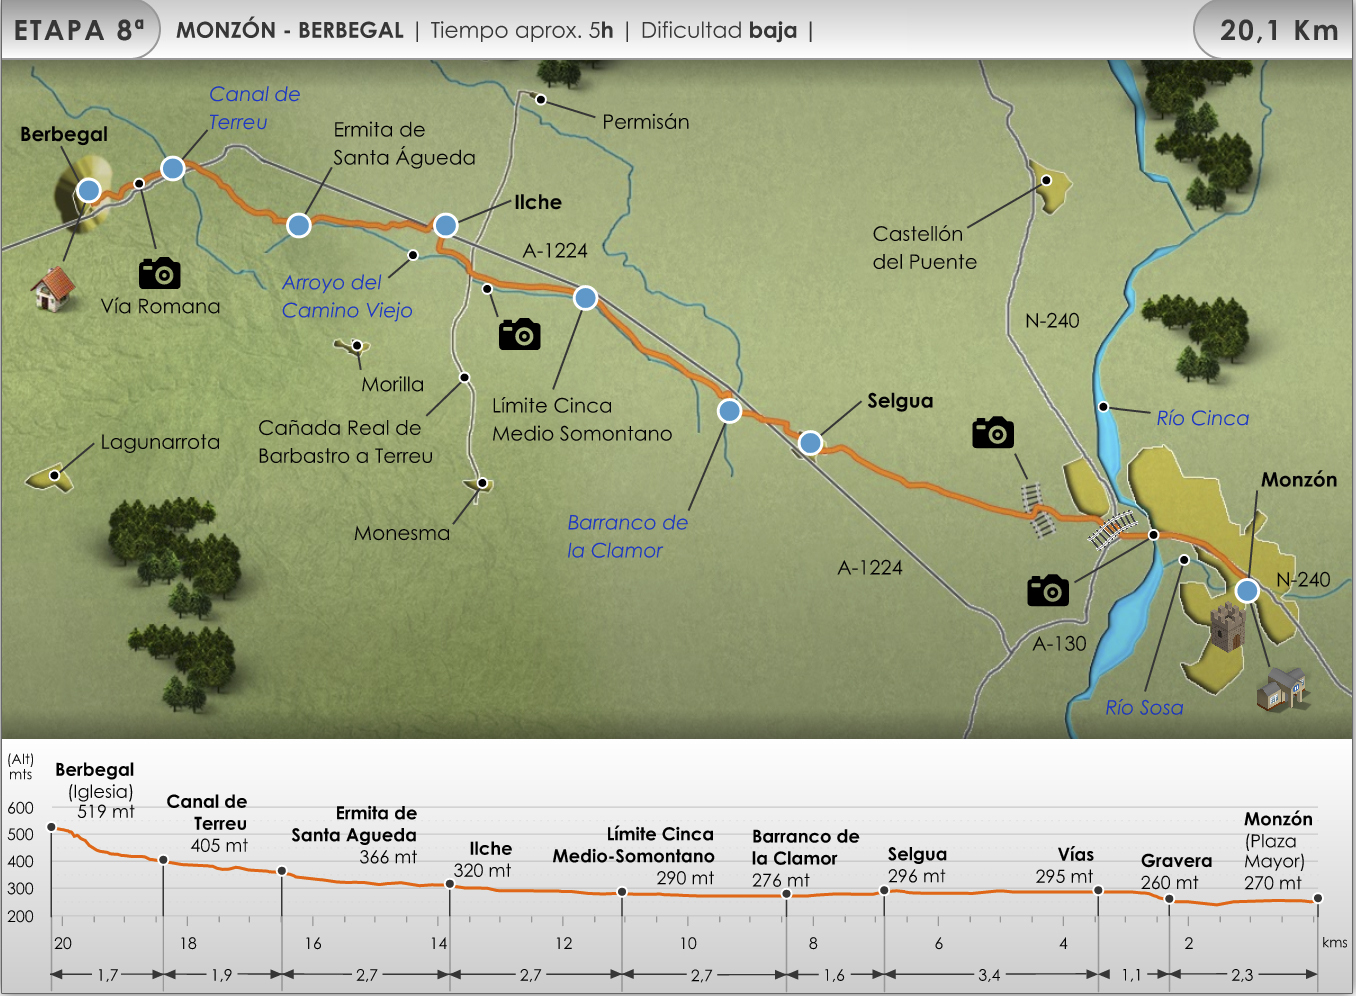1356x996 pixels.
Task: Click the building icon below Monzón castle
Action: 1282,689
